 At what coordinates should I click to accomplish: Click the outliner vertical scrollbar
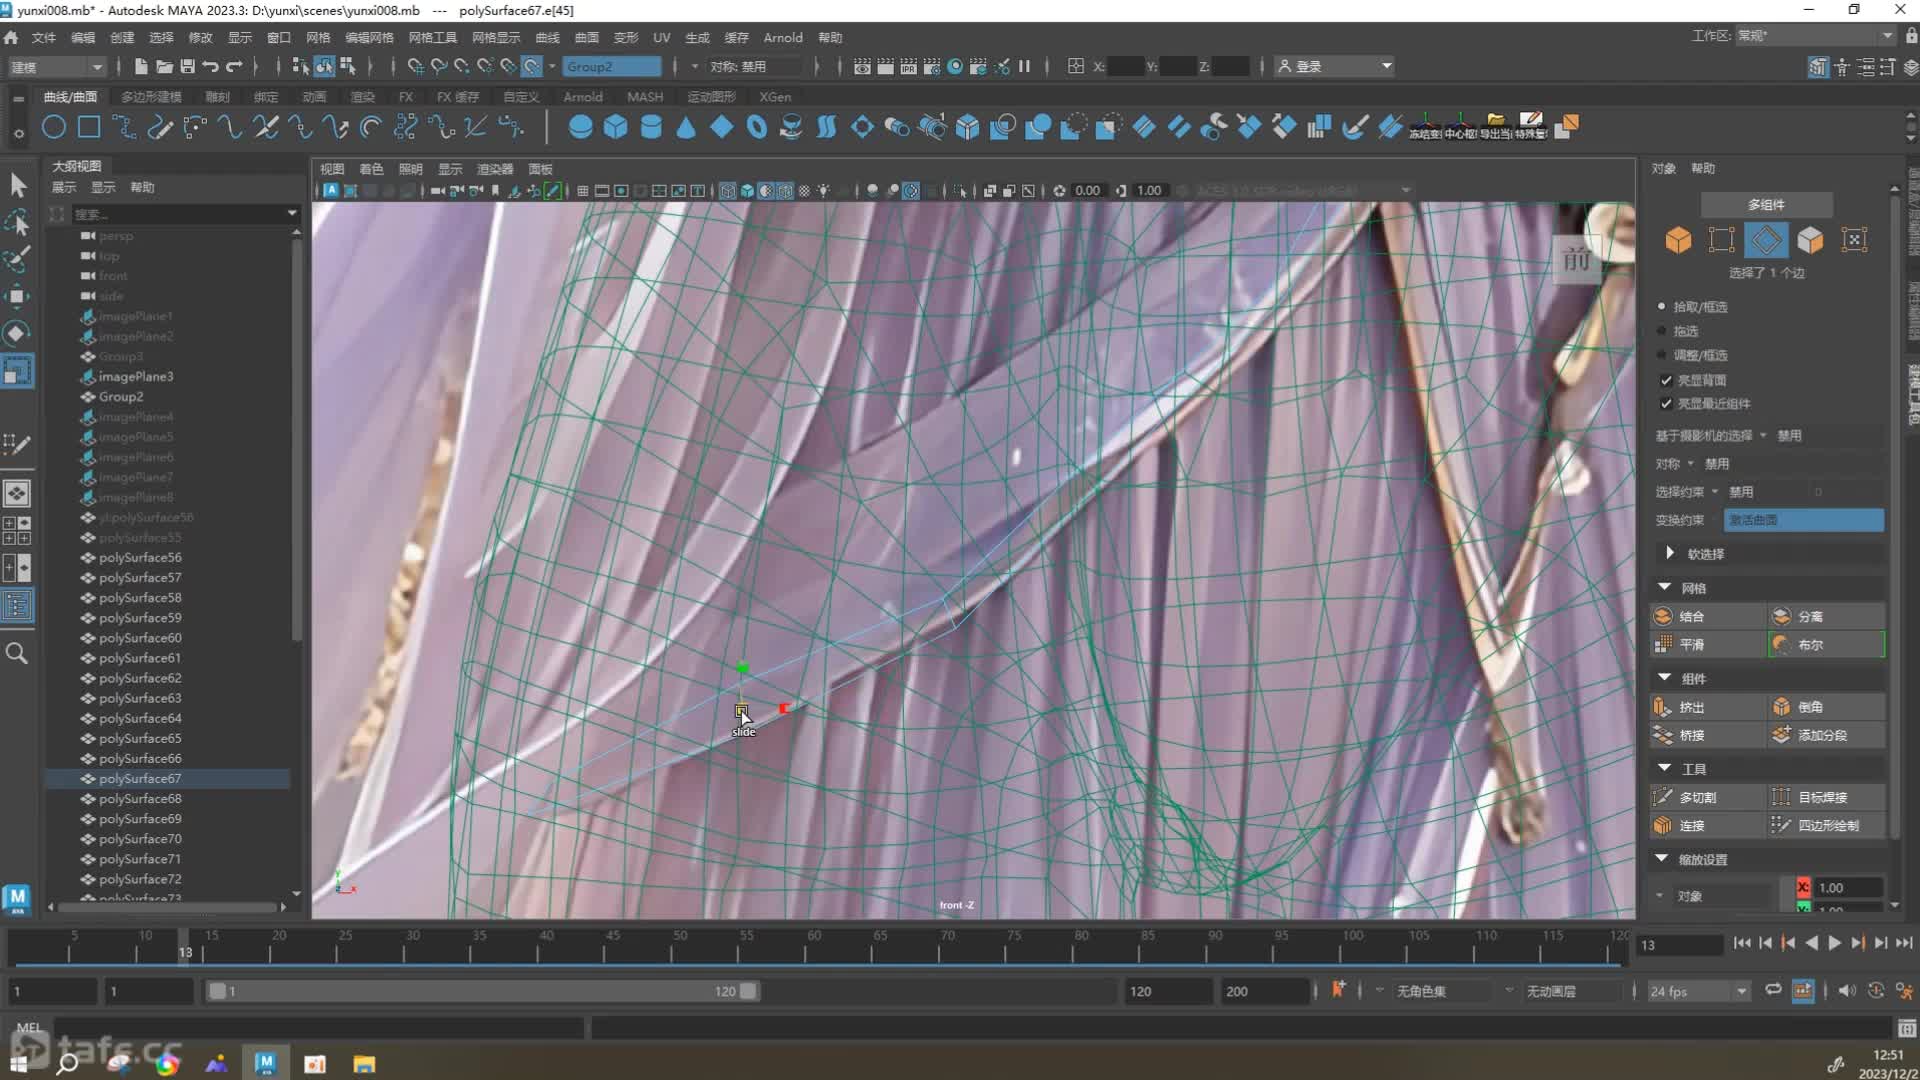click(296, 440)
